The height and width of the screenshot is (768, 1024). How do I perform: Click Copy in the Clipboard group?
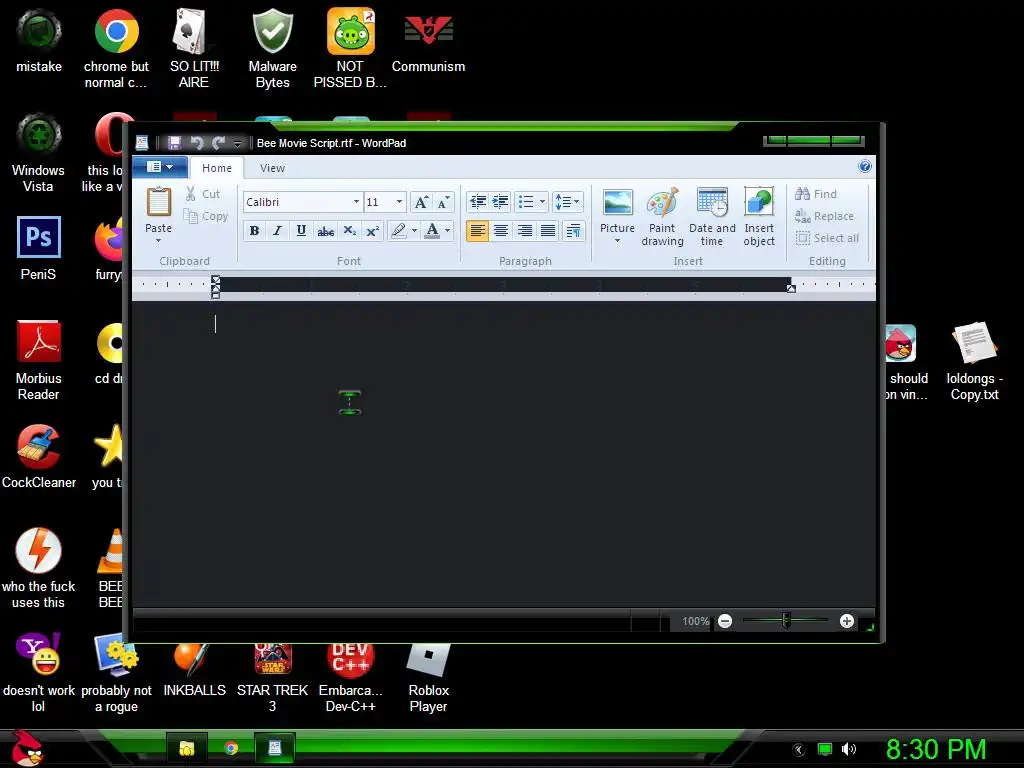[206, 216]
